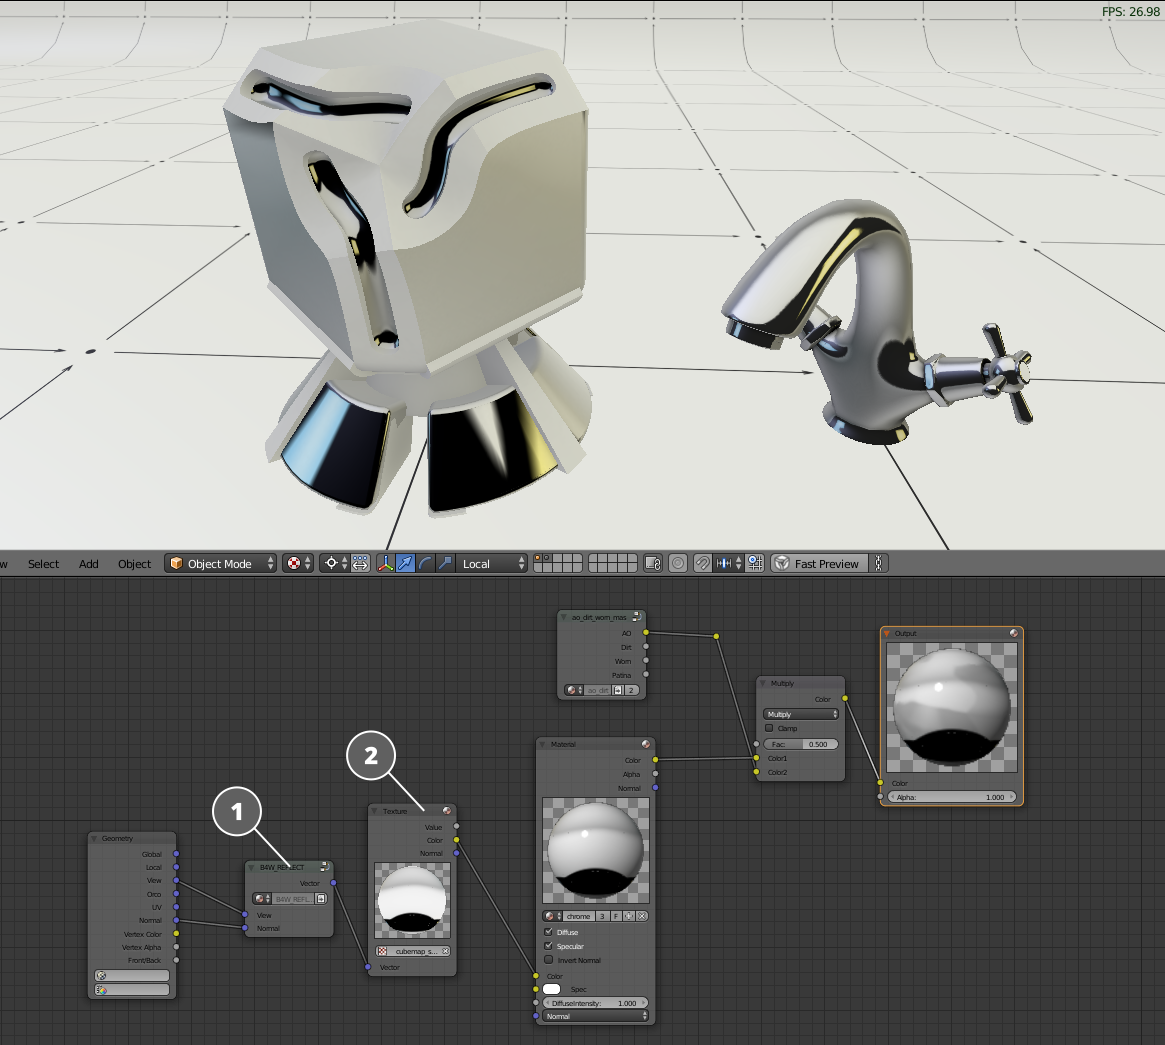Toggle the 3D manipulator widget icon
The image size is (1165, 1045).
(386, 564)
